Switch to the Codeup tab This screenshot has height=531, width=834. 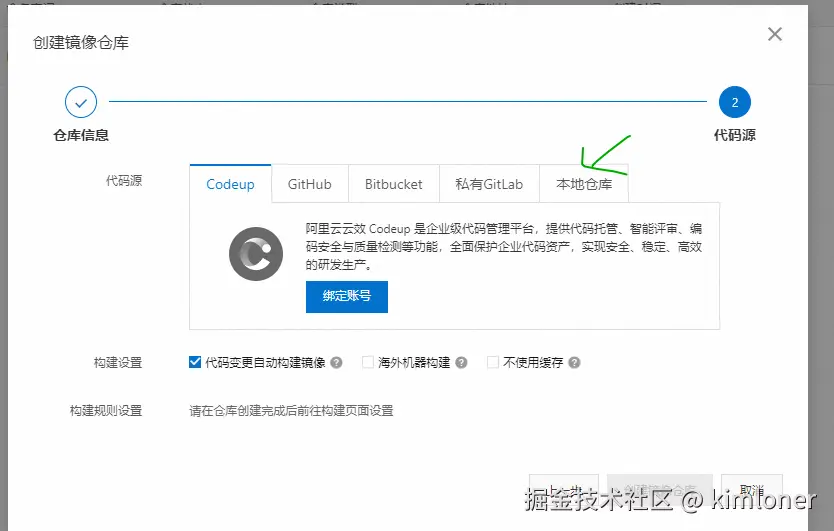pos(230,184)
